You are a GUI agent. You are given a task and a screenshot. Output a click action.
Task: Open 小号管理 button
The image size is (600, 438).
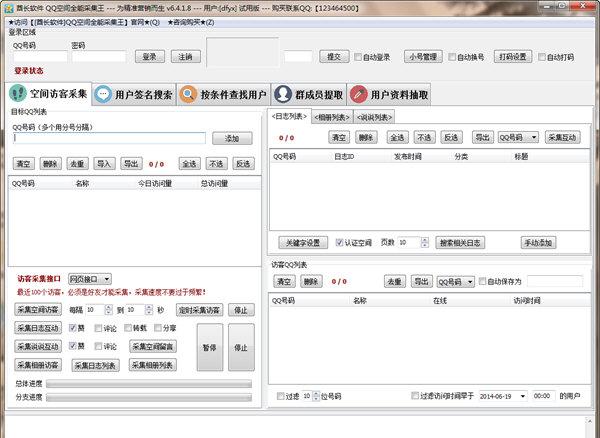[423, 57]
